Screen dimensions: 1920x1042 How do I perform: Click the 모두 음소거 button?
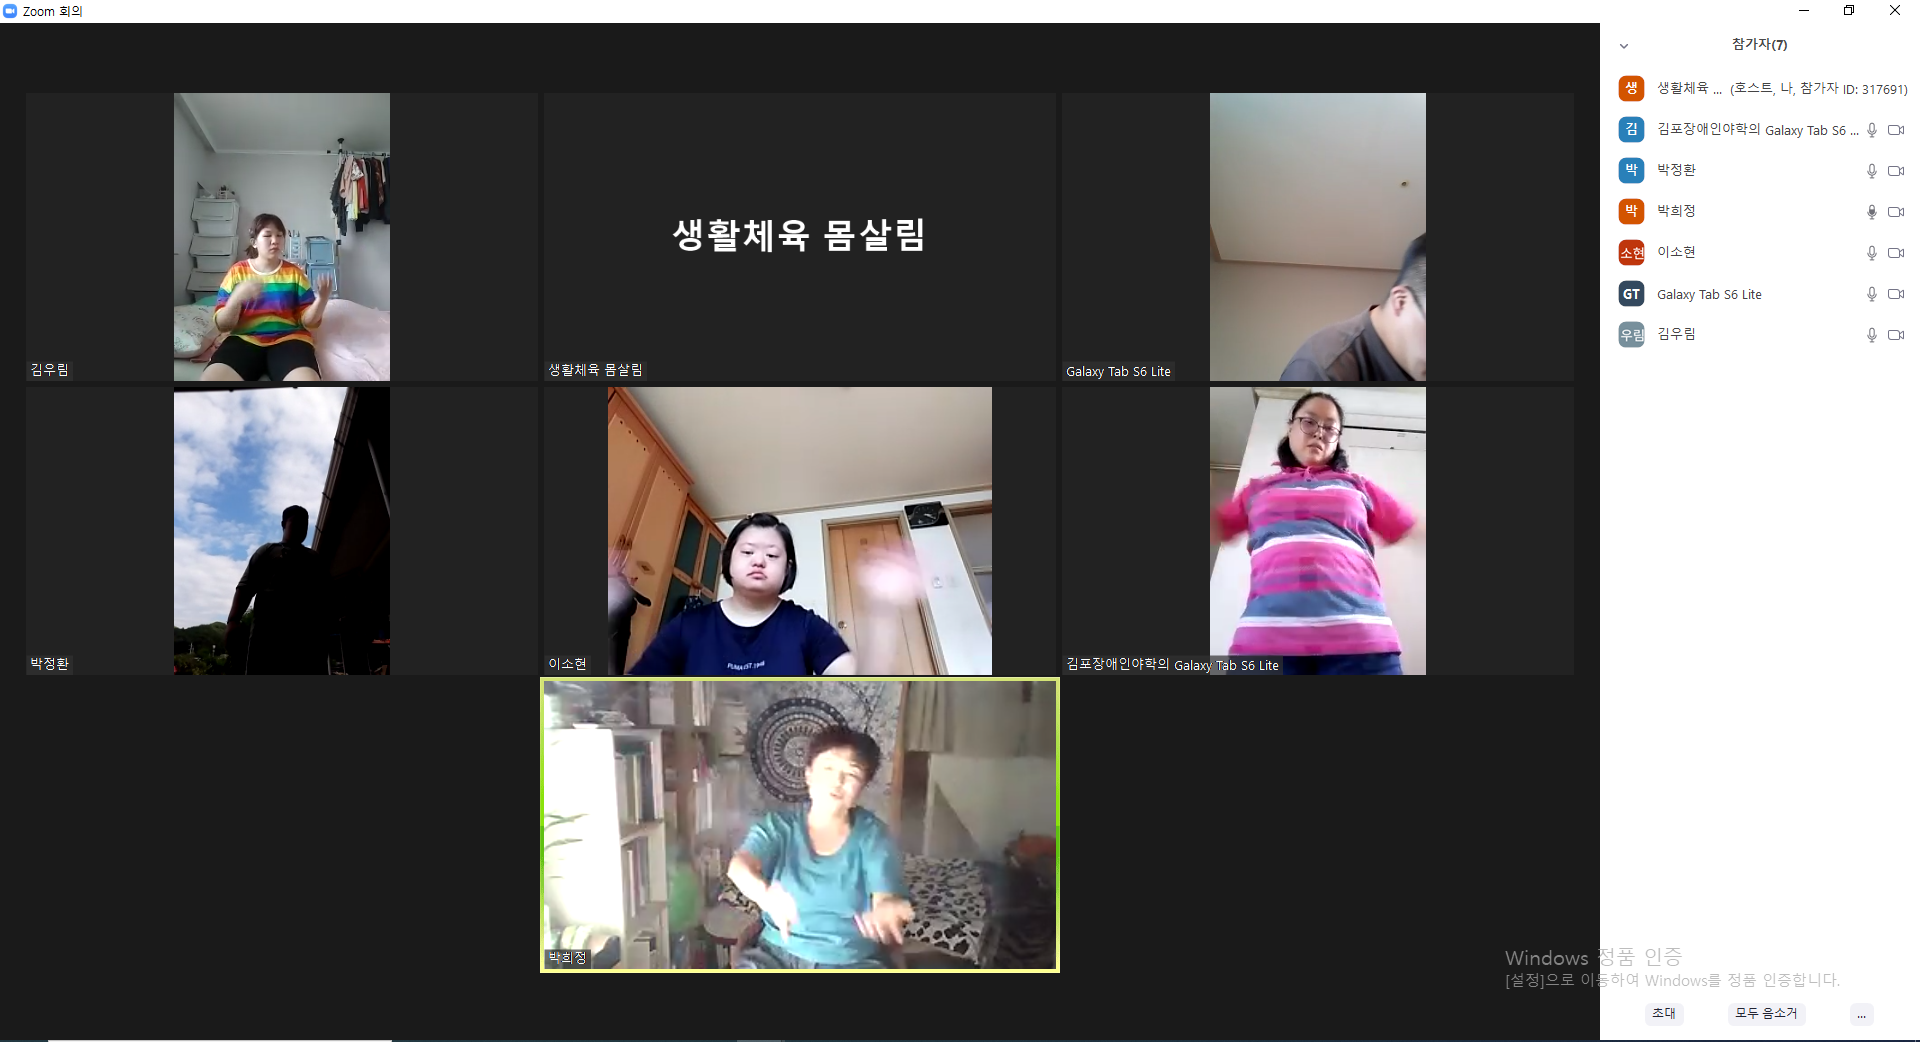1766,1013
